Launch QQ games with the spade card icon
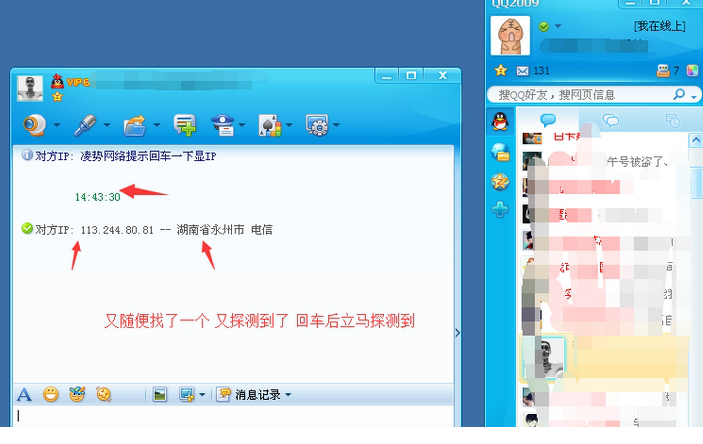Screen dimensions: 703x444 coord(270,125)
